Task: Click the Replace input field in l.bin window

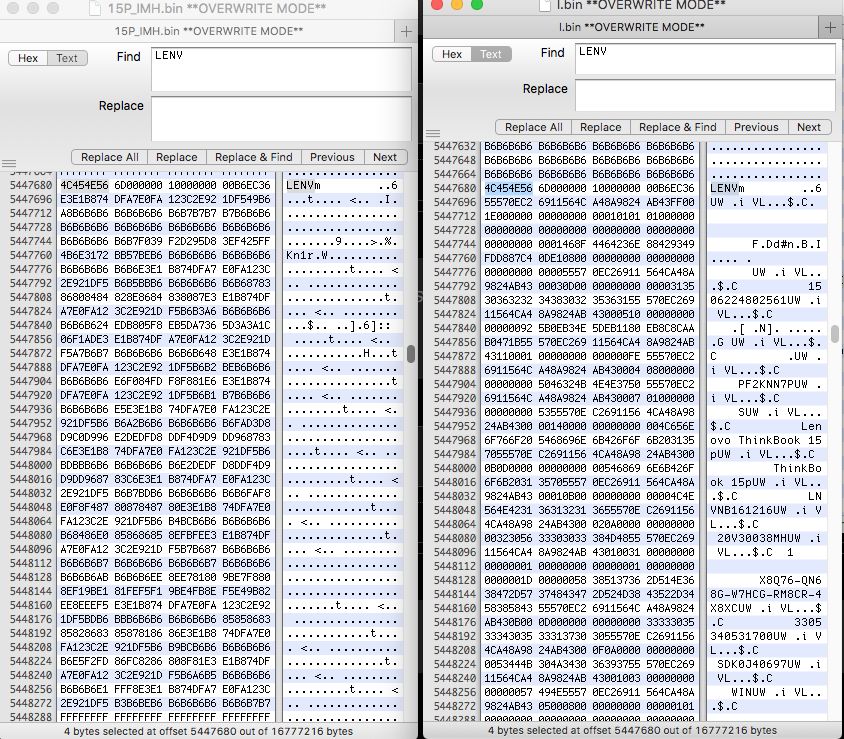Action: [x=705, y=95]
